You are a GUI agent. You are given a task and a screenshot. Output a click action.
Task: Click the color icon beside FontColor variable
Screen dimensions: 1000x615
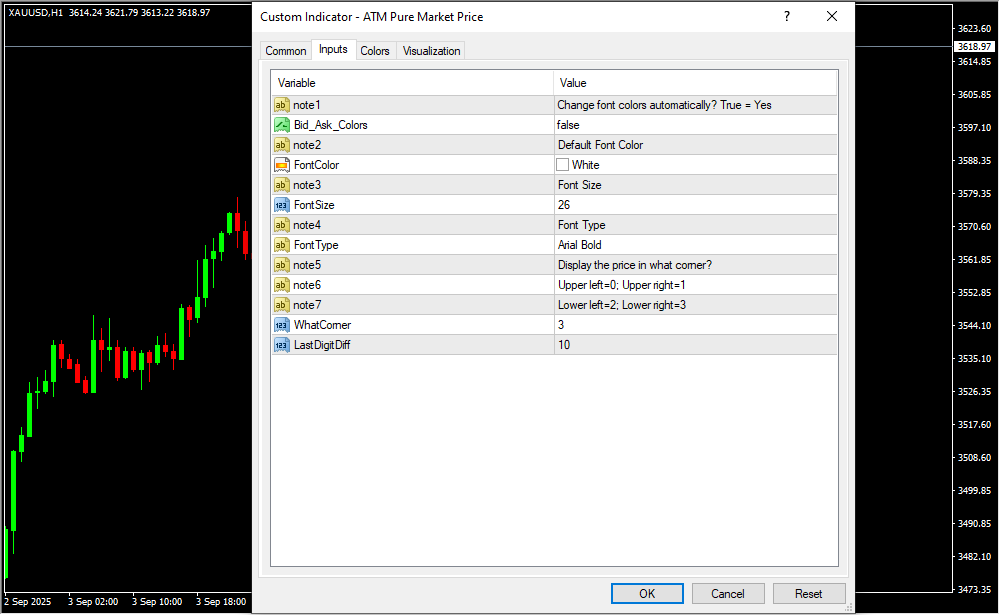click(281, 165)
